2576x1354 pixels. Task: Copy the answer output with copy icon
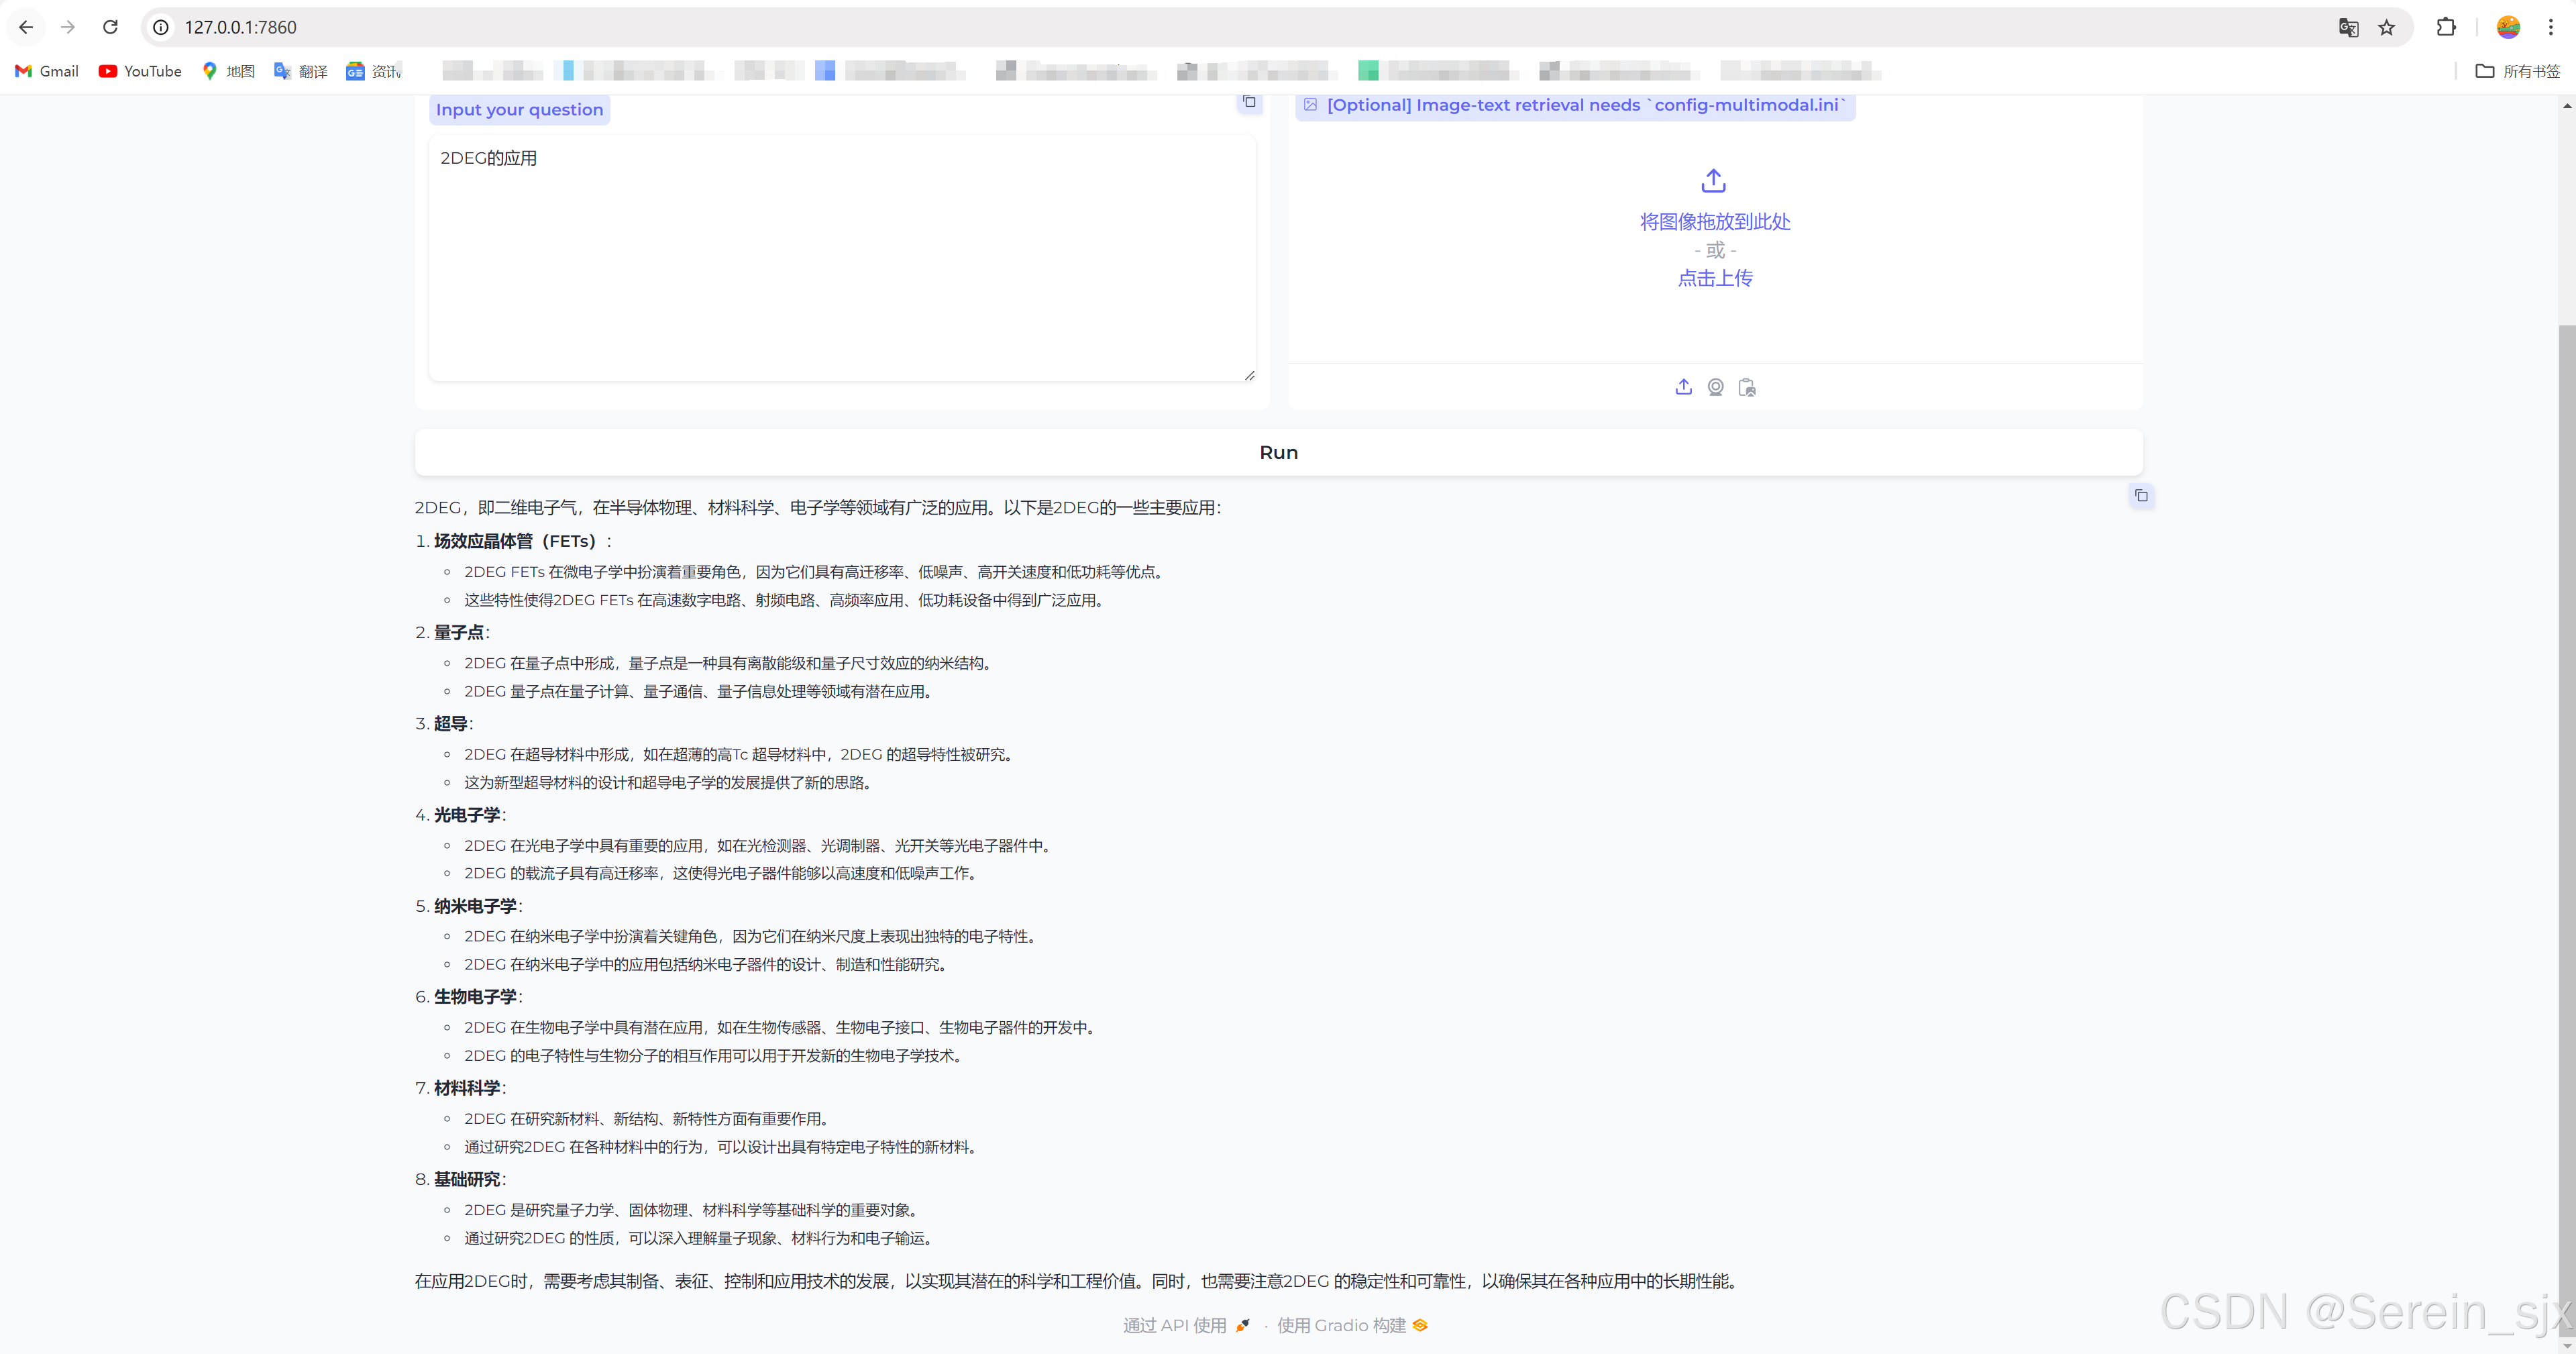[x=2141, y=496]
